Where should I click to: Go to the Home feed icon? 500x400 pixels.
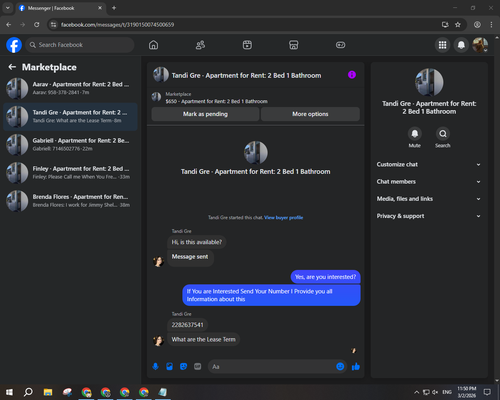[x=153, y=45]
